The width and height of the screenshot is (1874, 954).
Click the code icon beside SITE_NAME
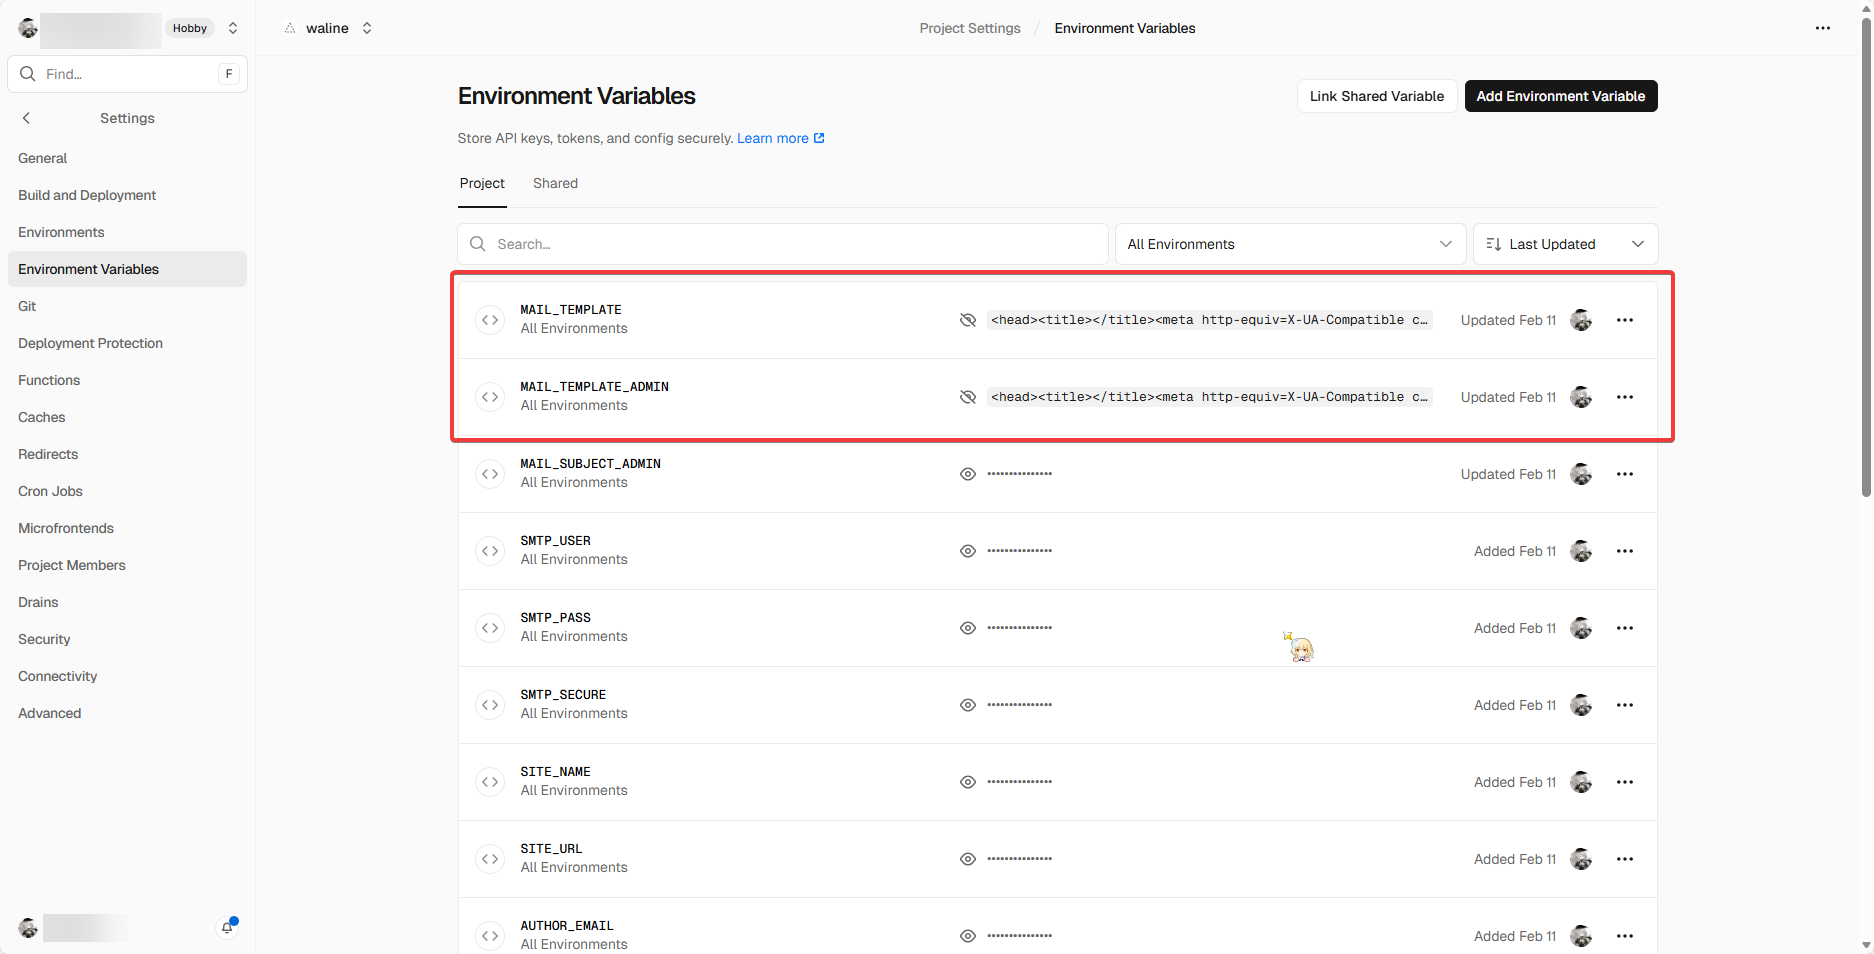490,782
